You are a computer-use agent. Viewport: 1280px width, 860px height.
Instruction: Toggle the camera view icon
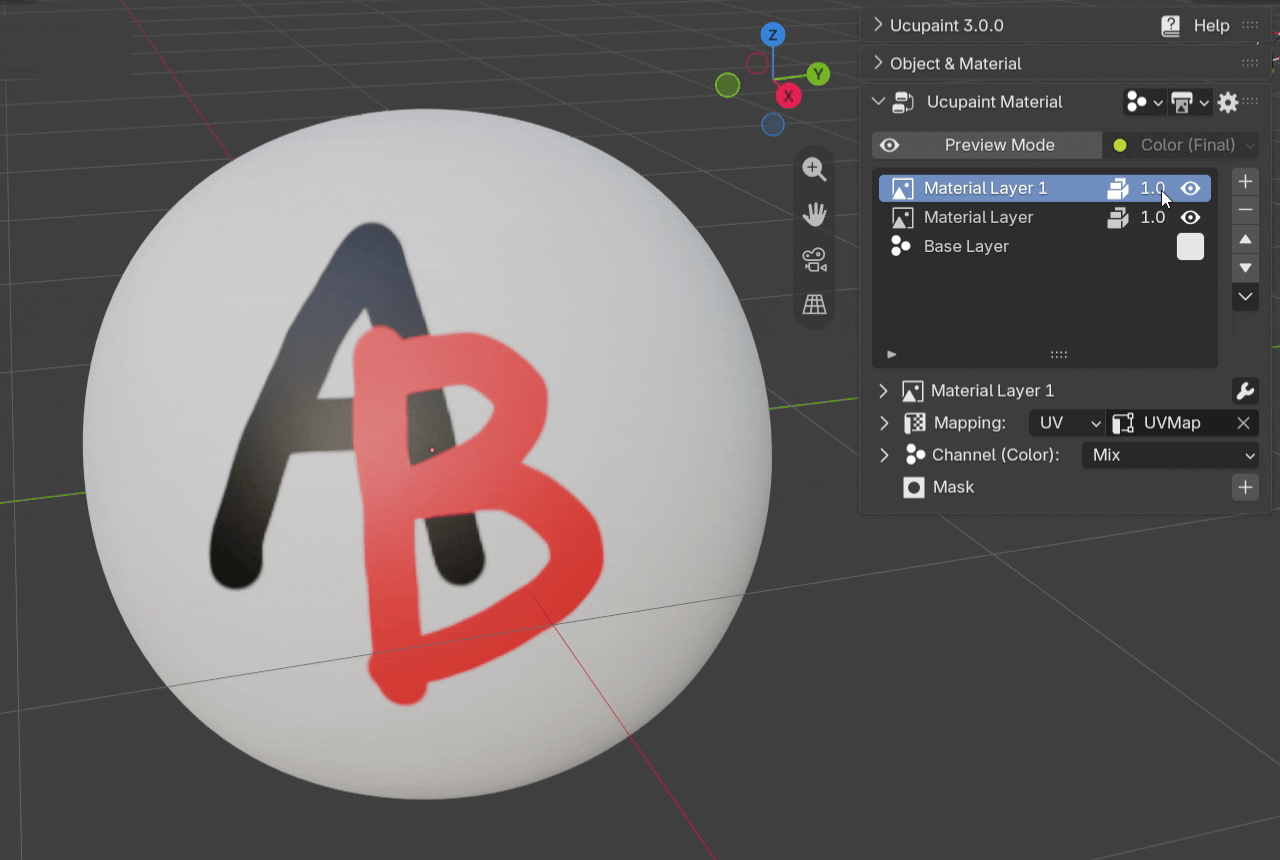815,260
